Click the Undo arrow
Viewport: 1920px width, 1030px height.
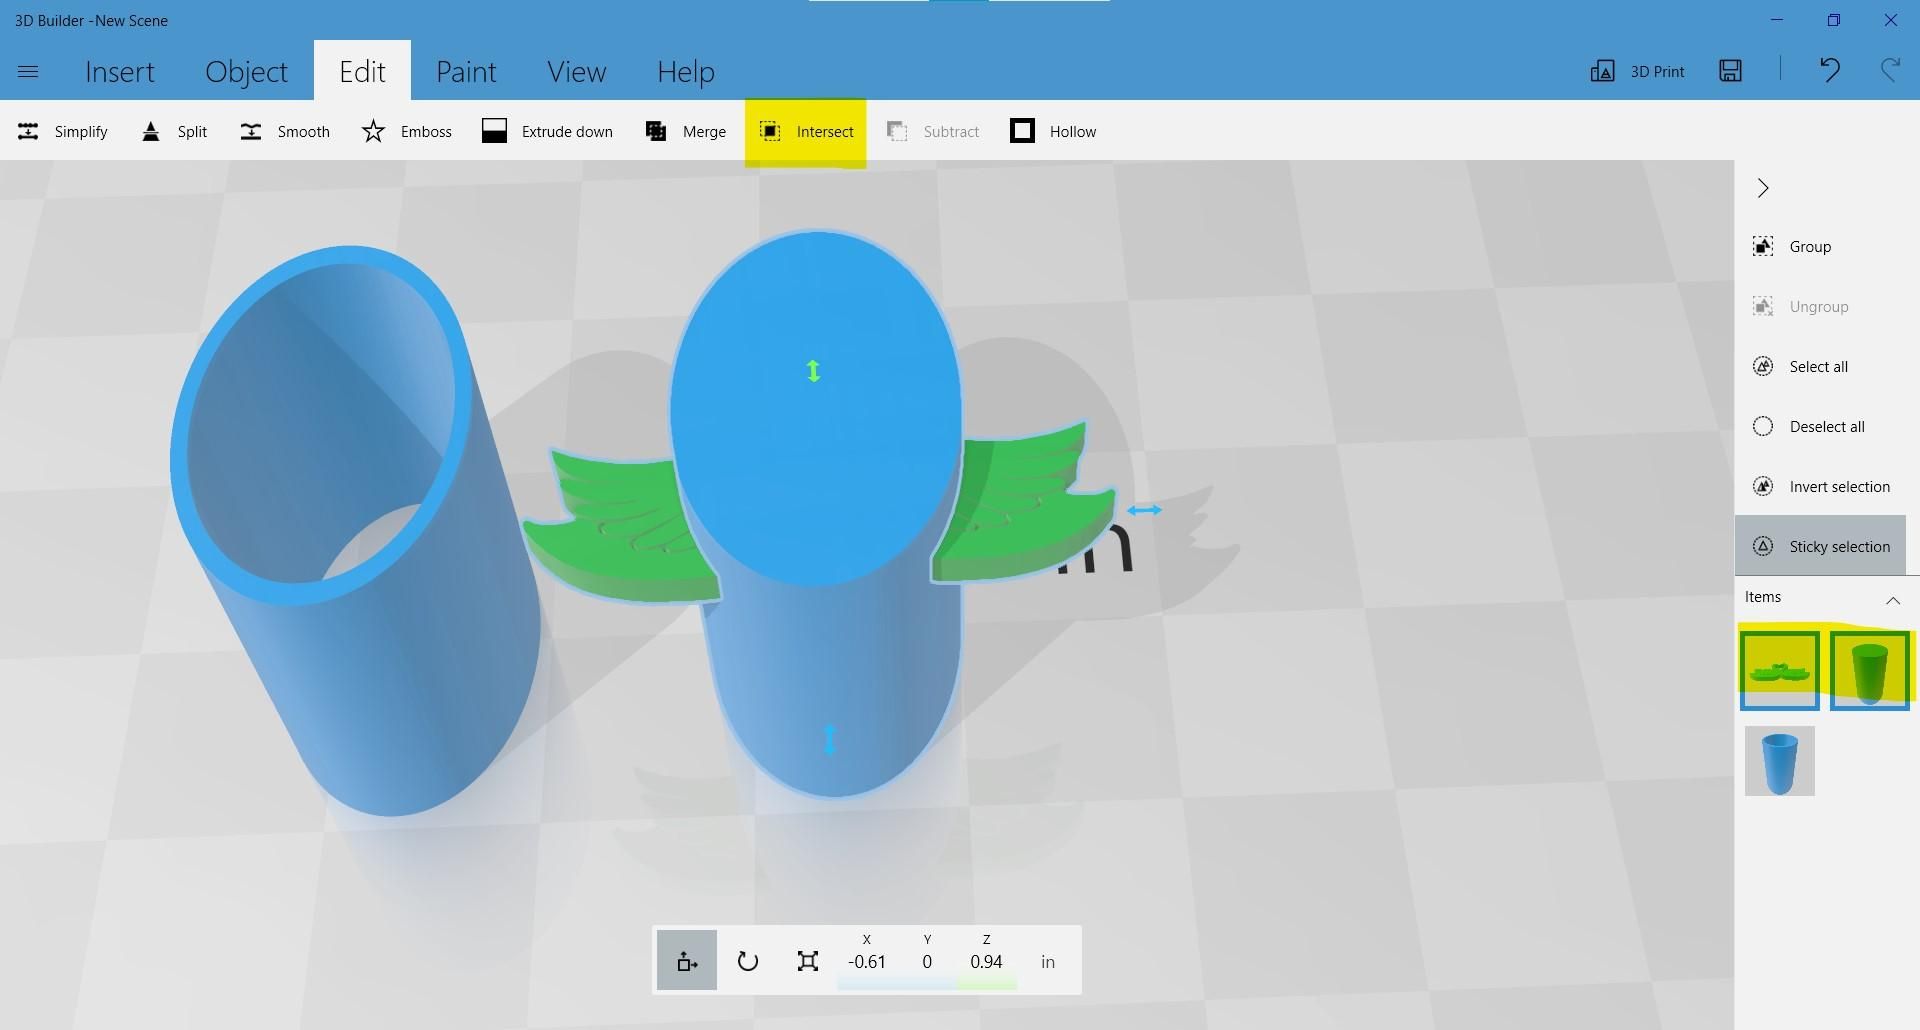tap(1829, 70)
